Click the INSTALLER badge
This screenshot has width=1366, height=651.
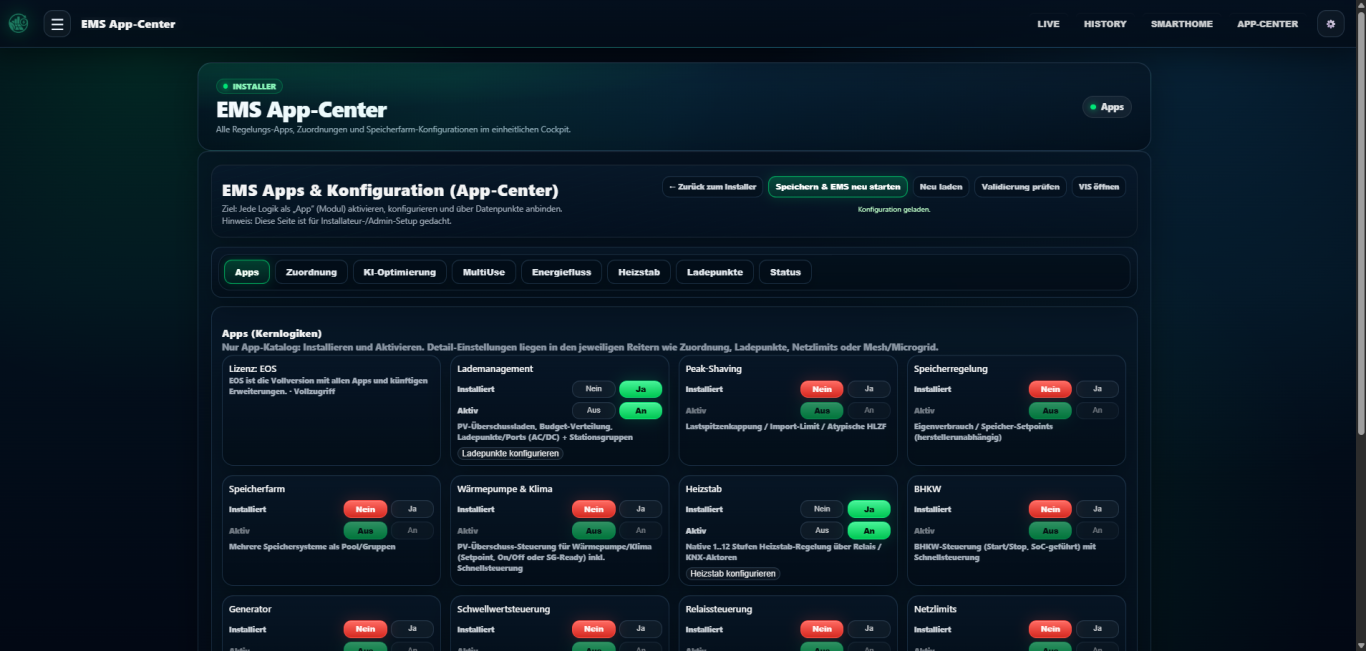coord(249,86)
